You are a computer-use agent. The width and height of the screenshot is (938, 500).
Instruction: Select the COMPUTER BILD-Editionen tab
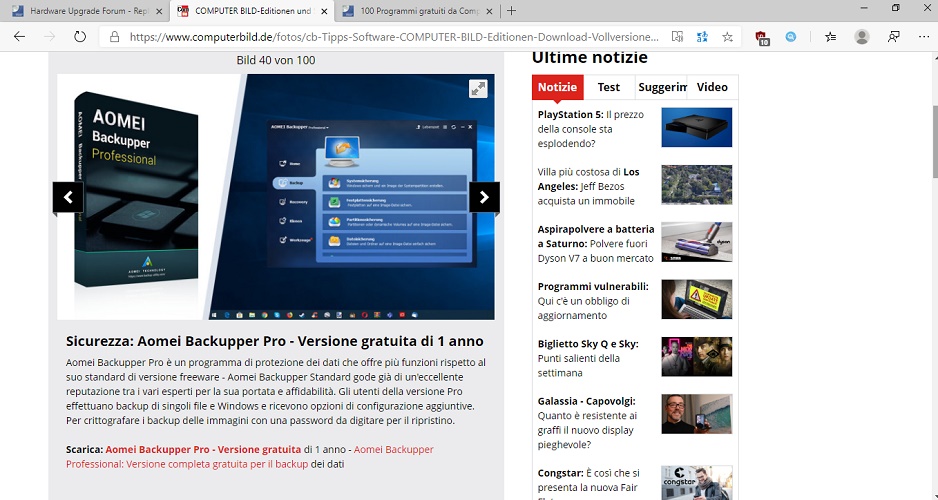pyautogui.click(x=252, y=11)
